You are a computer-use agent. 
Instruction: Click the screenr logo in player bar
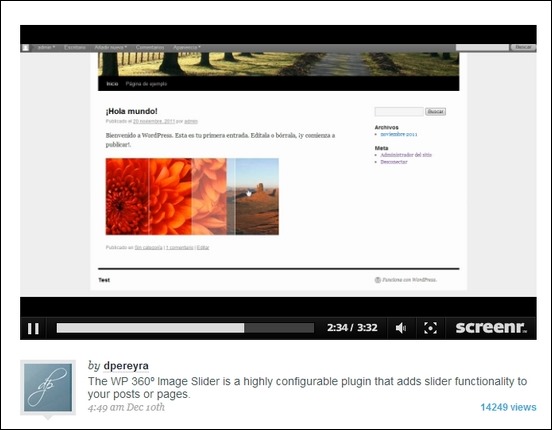coord(491,328)
